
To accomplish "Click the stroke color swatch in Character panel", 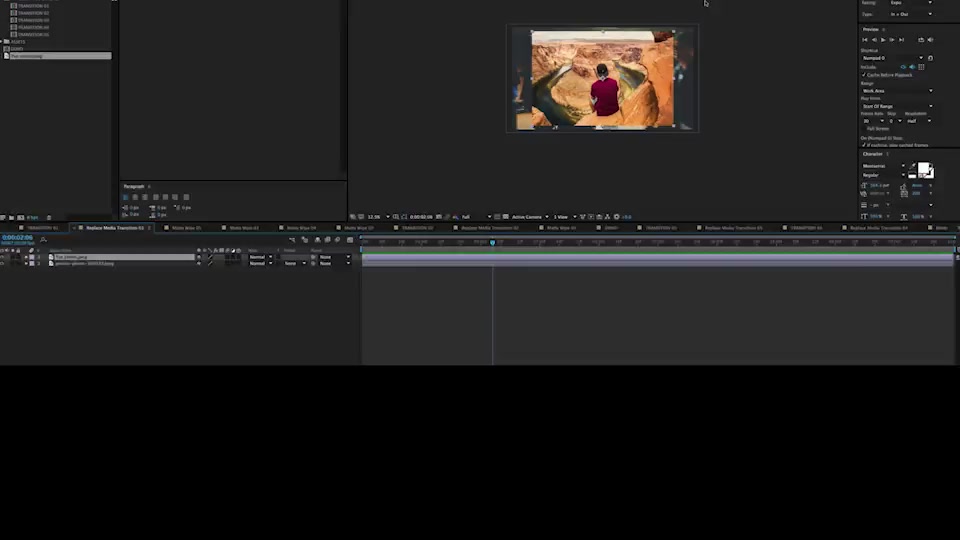I will (931, 174).
